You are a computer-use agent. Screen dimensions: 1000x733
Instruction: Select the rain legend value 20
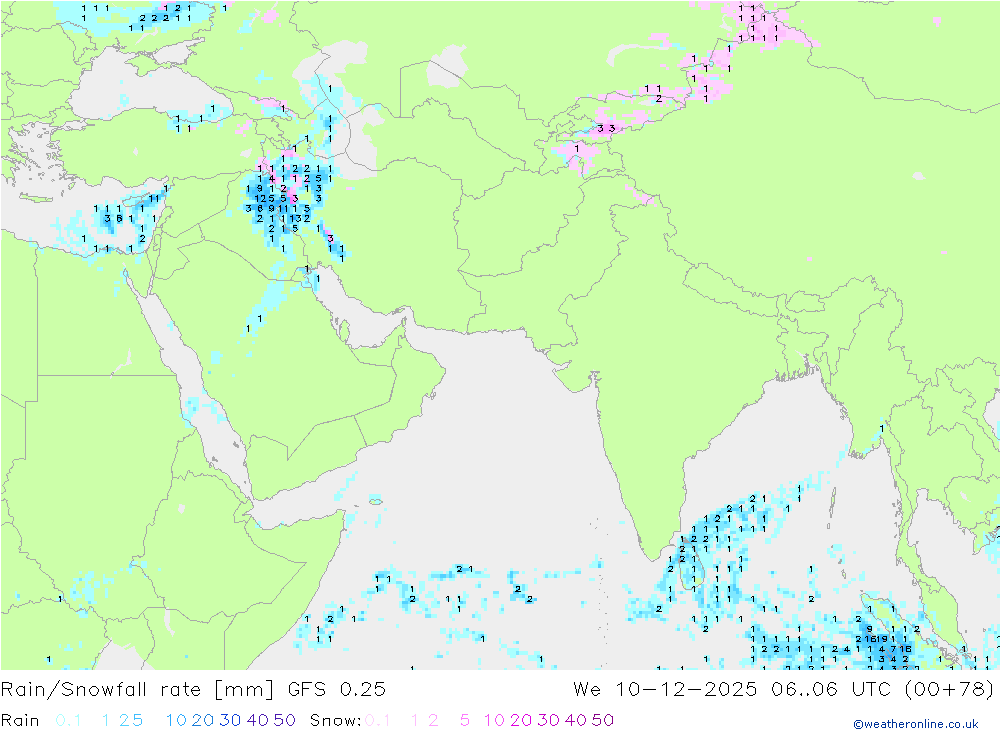click(x=203, y=720)
